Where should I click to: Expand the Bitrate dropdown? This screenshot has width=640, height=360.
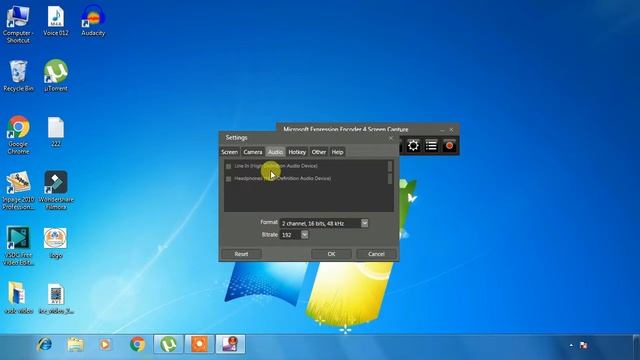click(304, 235)
